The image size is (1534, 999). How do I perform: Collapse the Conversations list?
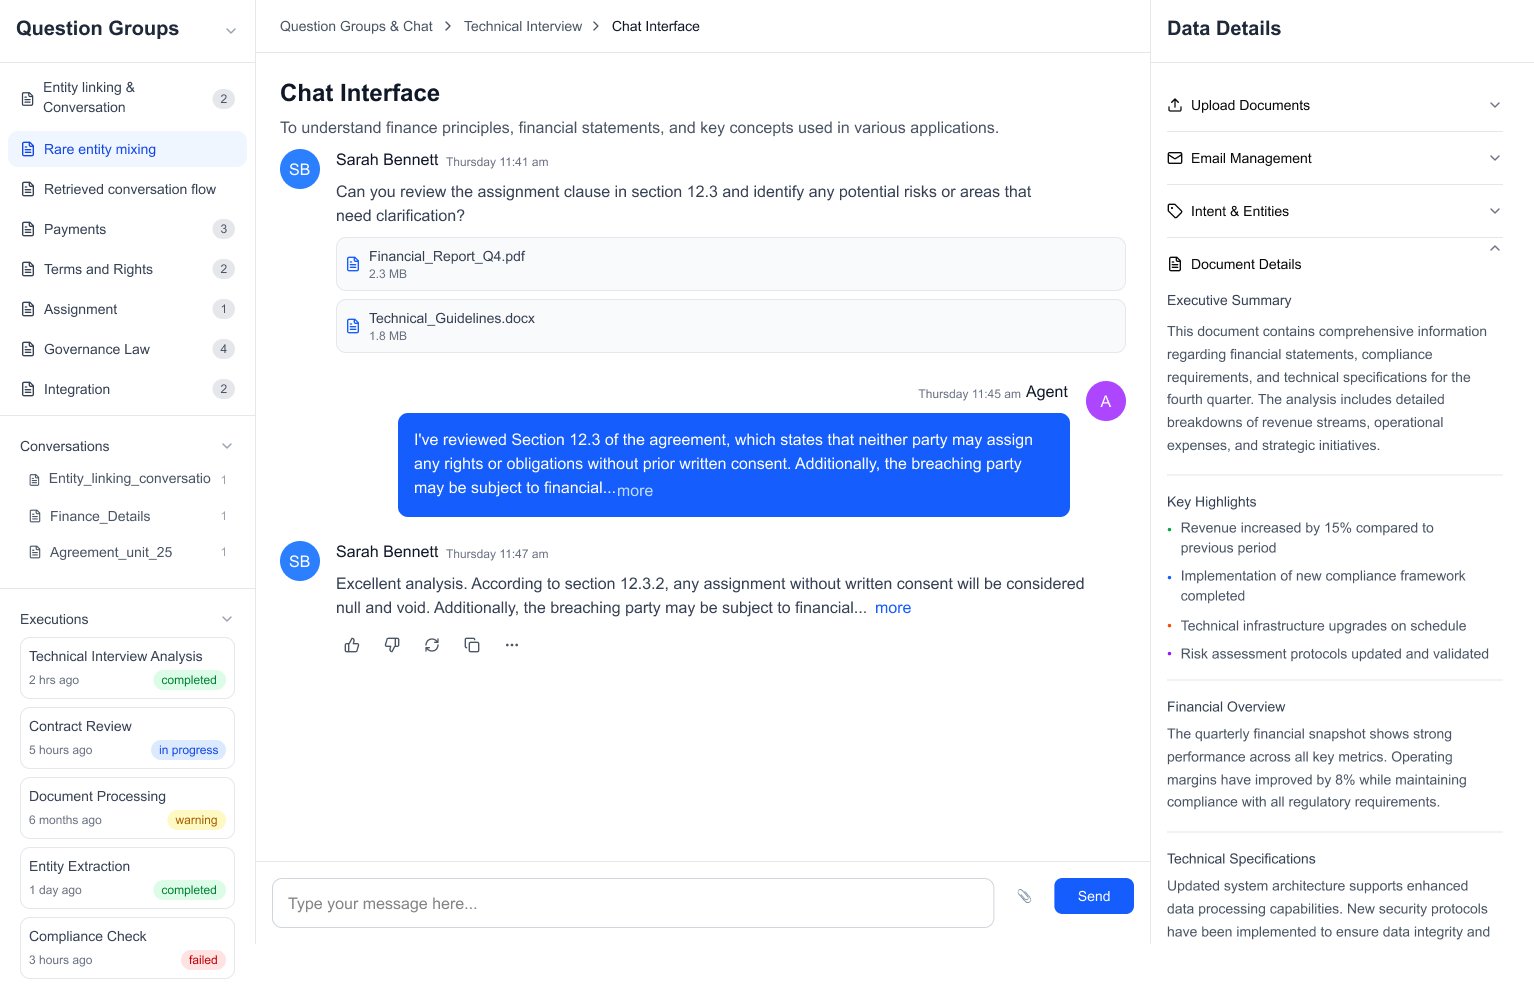click(x=227, y=446)
